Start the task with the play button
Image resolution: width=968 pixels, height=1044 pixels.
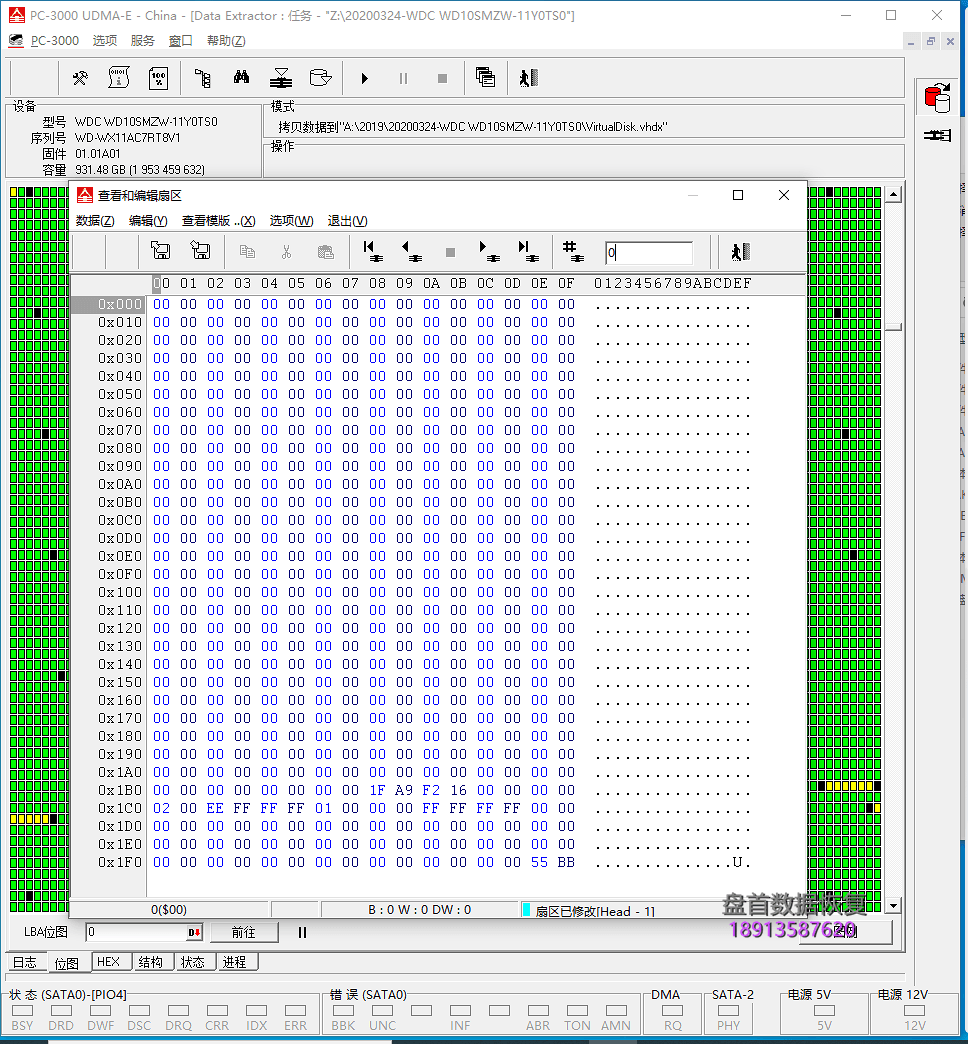[364, 79]
